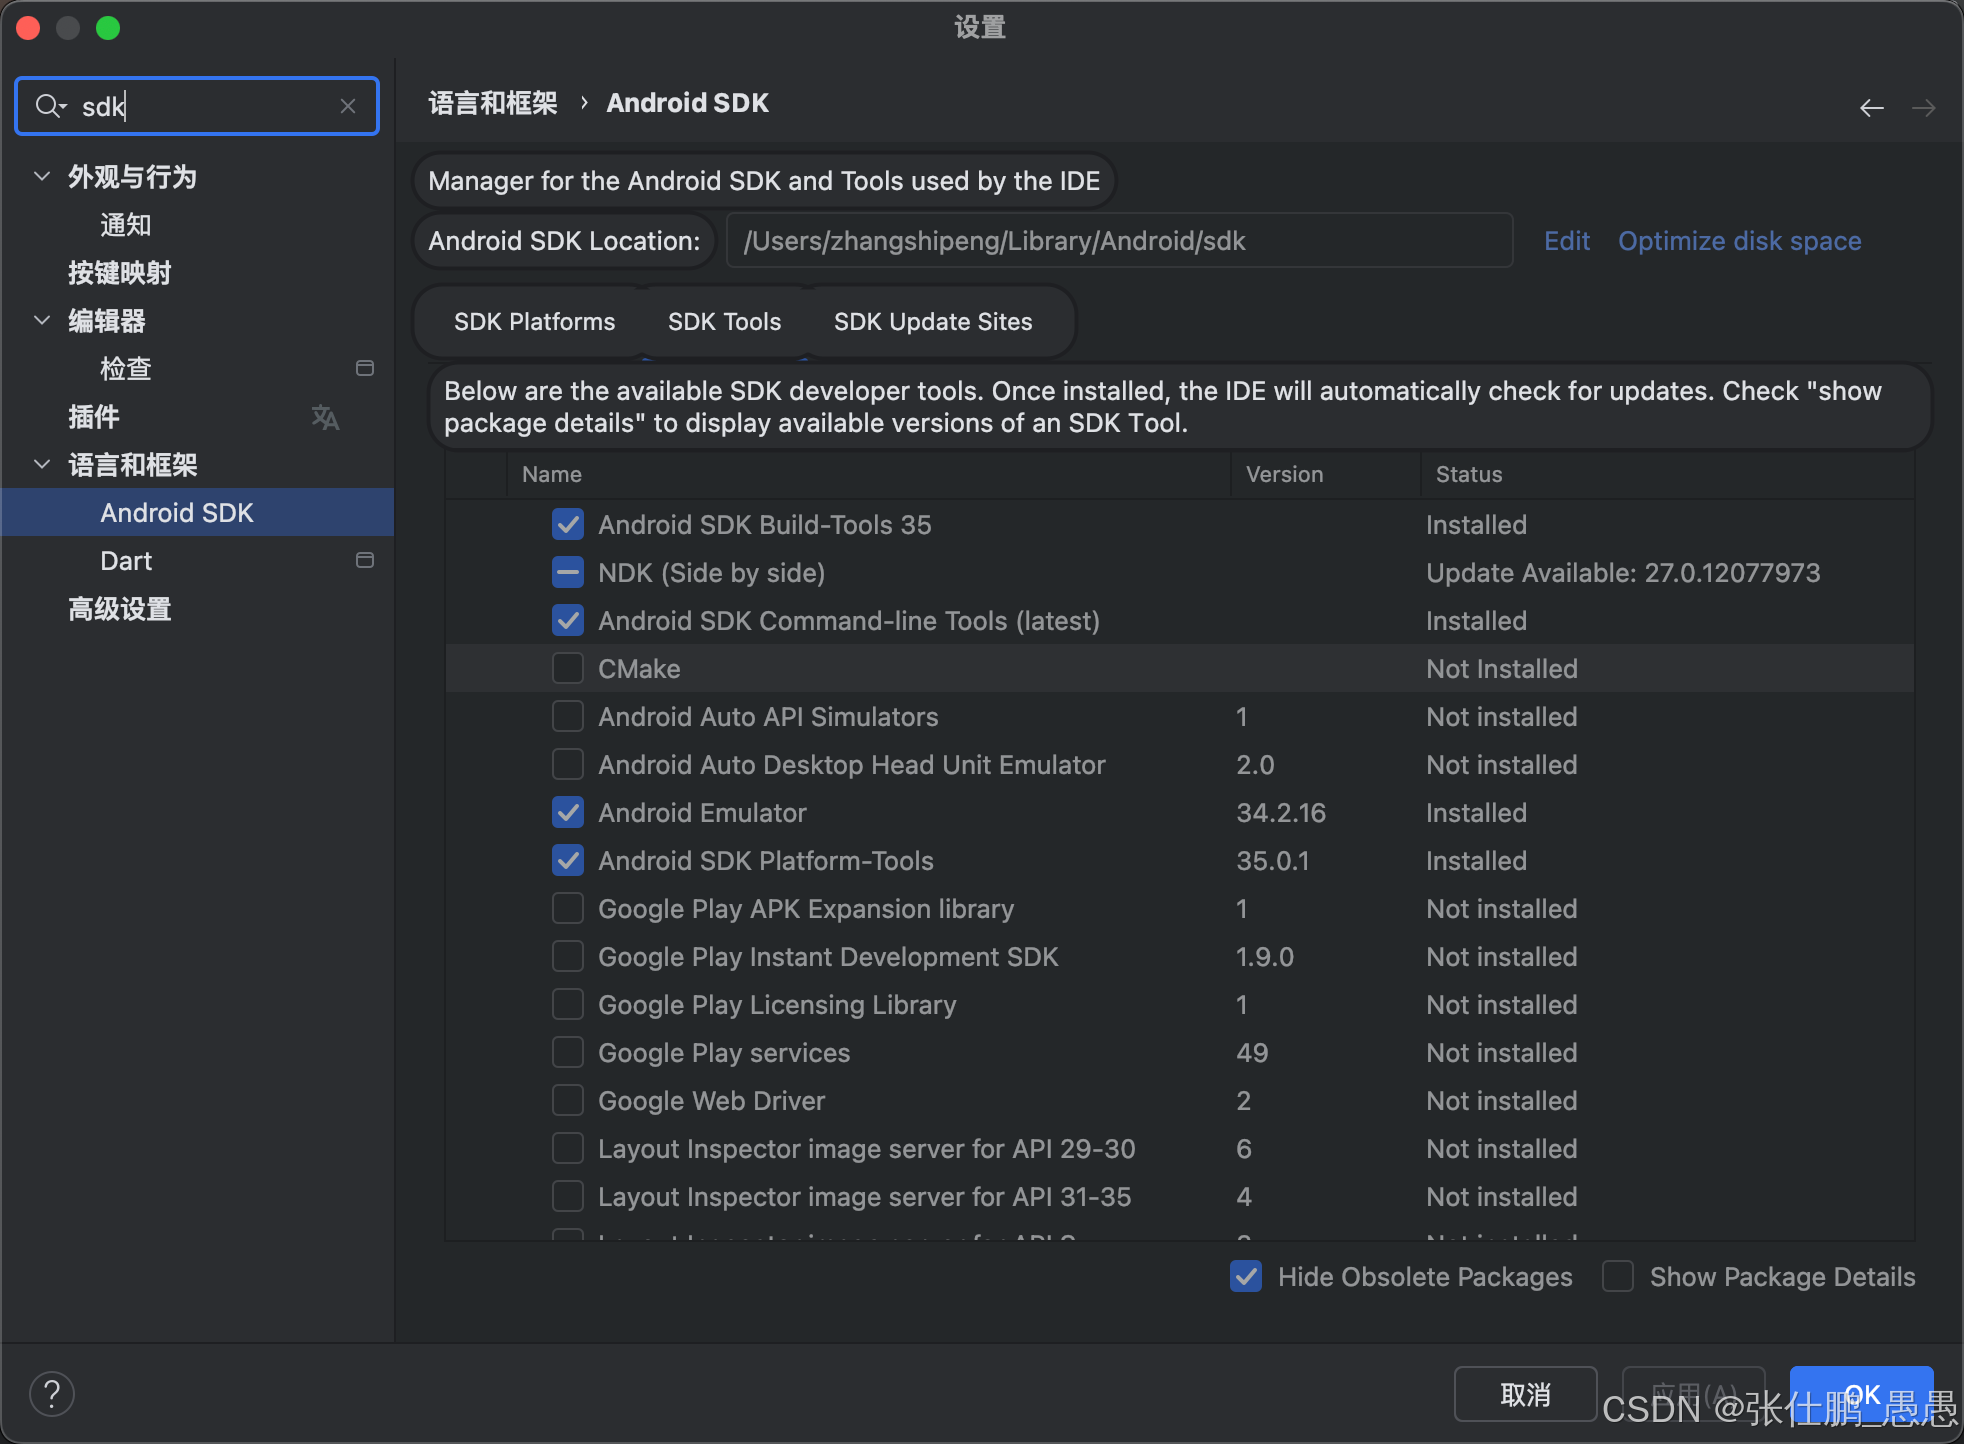
Task: Enable Show Package Details checkbox
Action: coord(1617,1277)
